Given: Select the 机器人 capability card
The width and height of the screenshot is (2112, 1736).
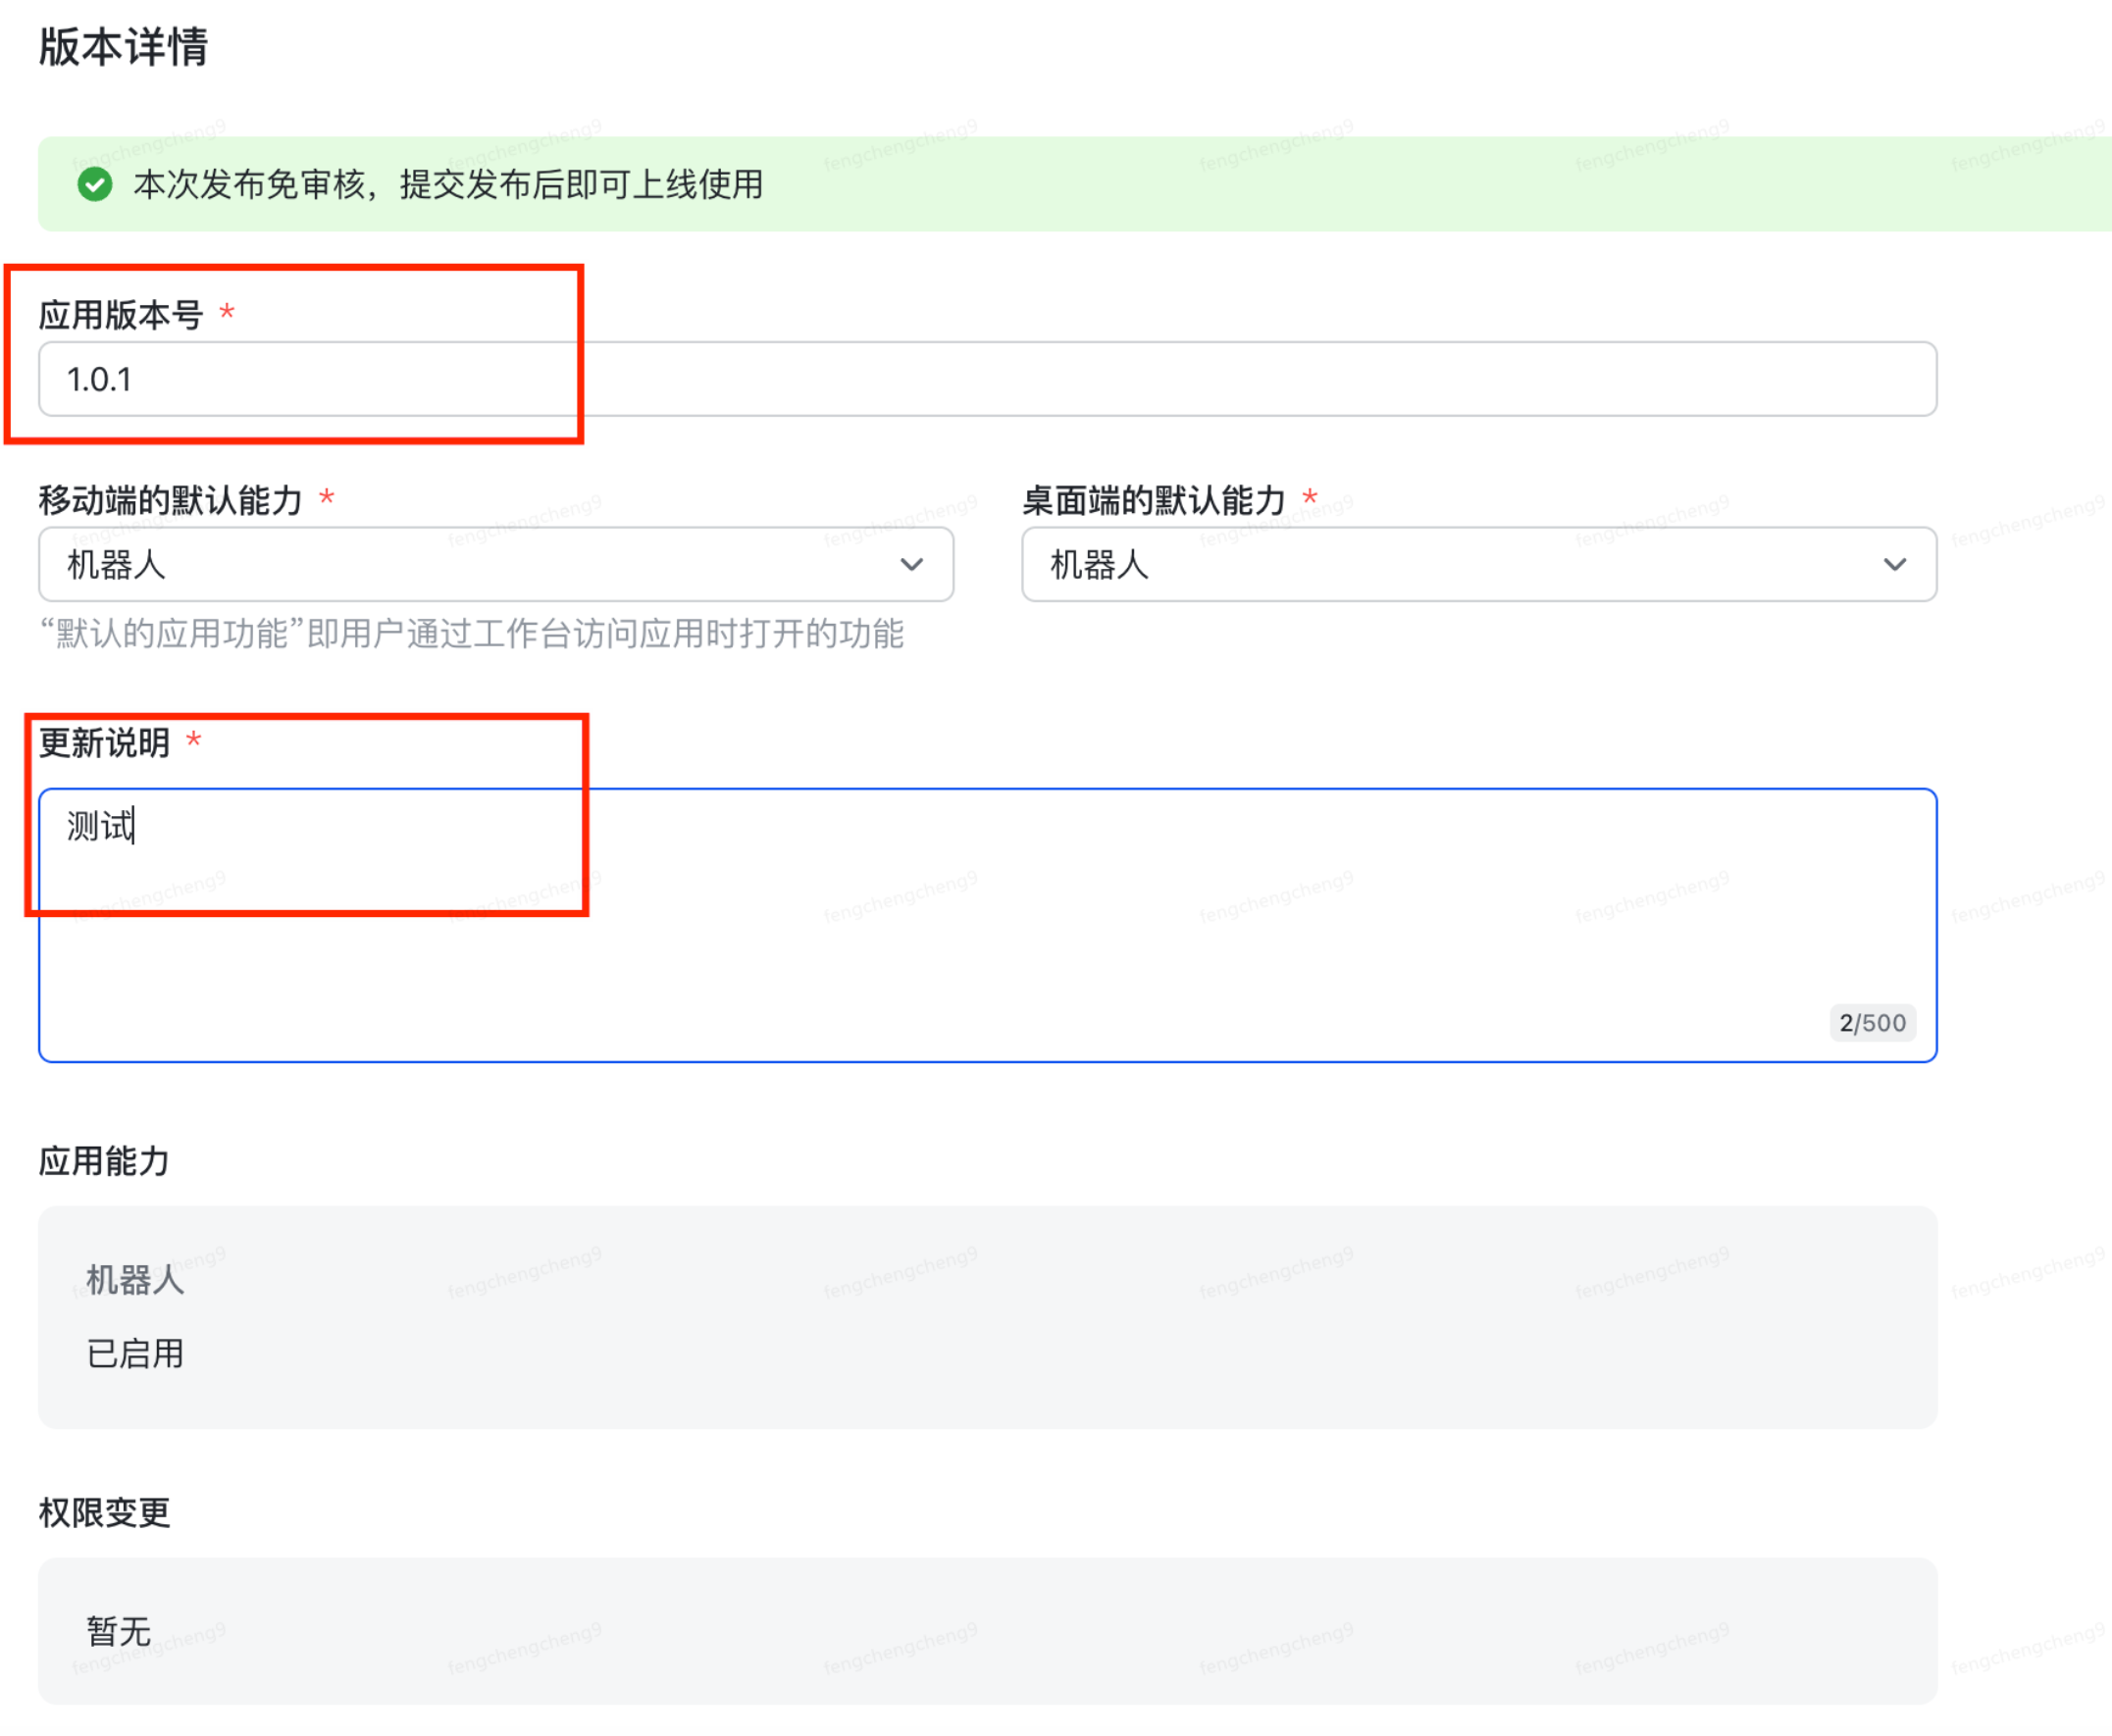Looking at the screenshot, I should click(x=985, y=1315).
